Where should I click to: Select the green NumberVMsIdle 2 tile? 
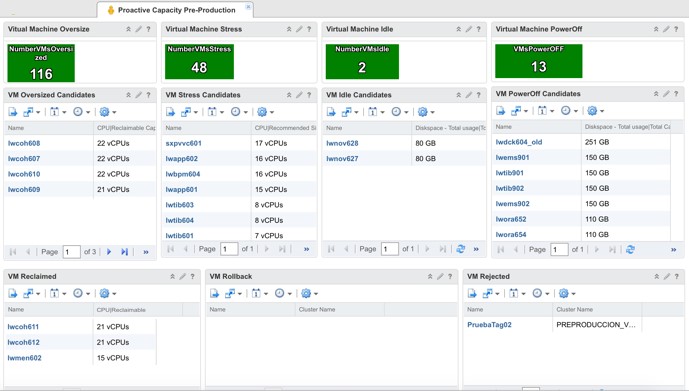click(x=362, y=62)
